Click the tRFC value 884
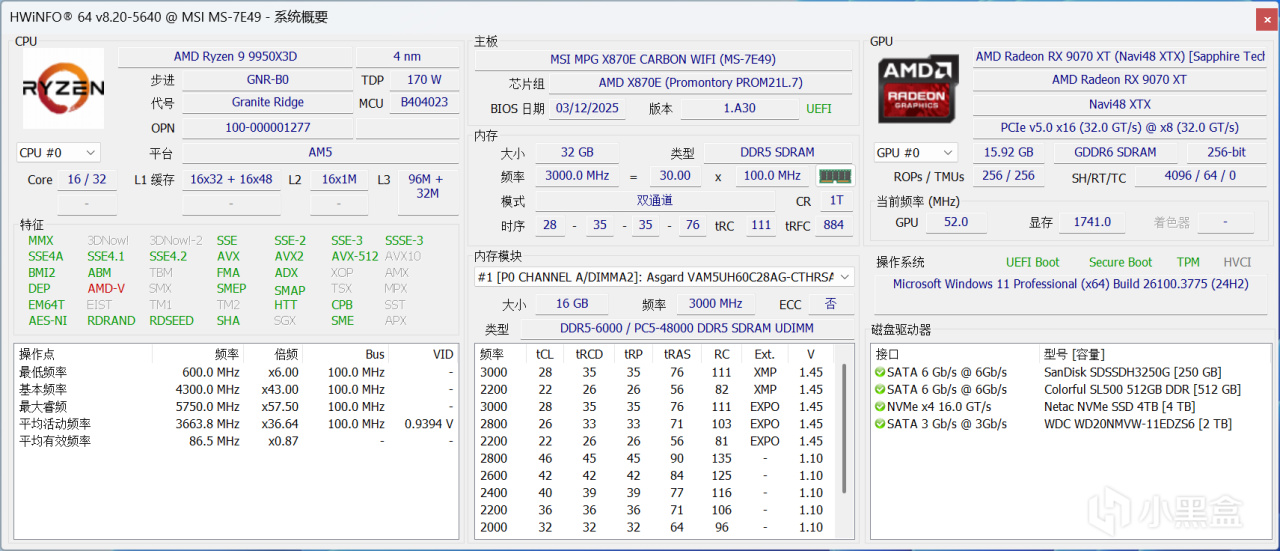Viewport: 1280px width, 551px height. tap(832, 226)
